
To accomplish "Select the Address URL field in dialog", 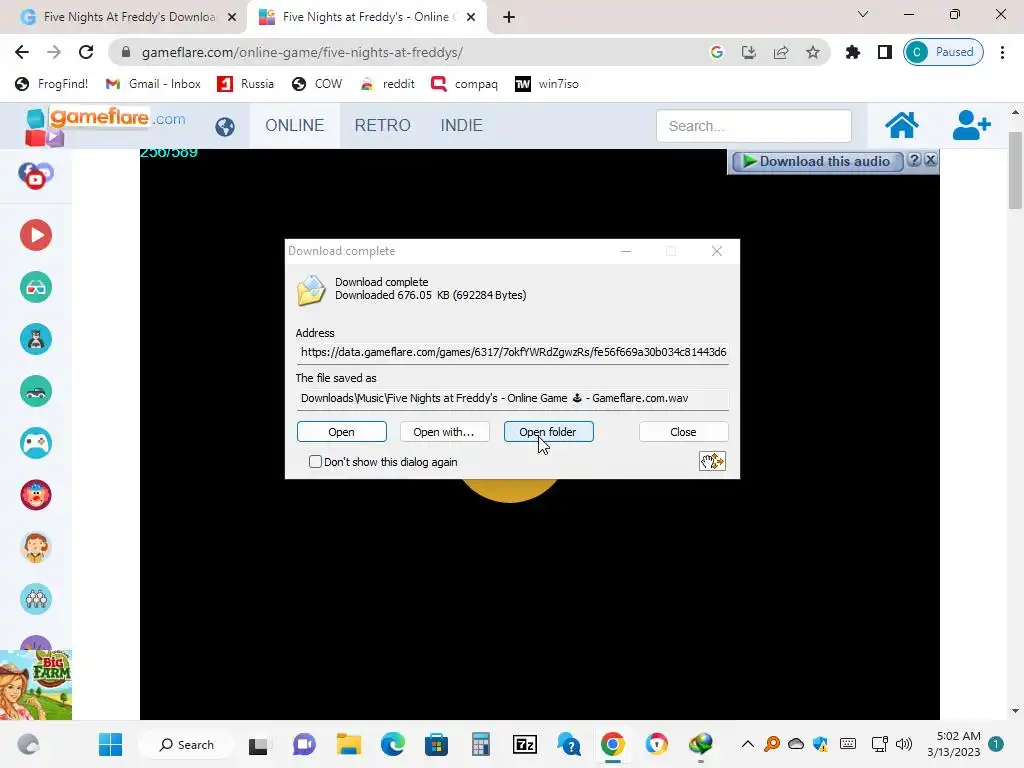I will [513, 352].
